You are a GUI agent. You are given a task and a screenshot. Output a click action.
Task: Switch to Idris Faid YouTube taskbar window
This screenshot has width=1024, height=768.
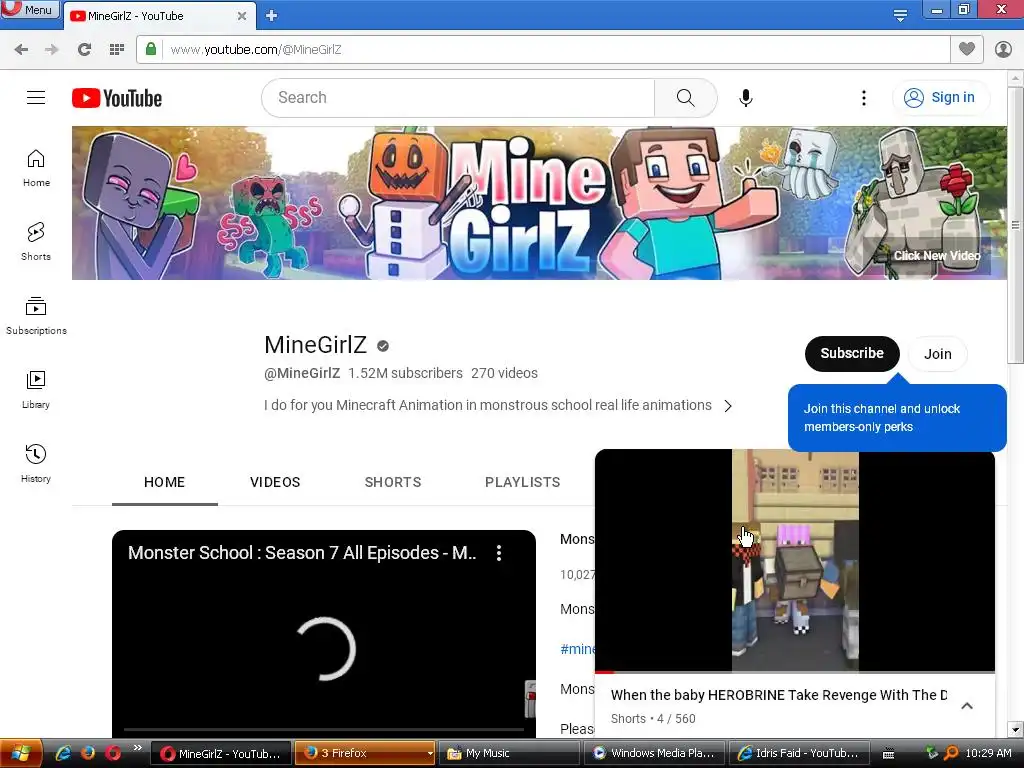click(x=798, y=753)
